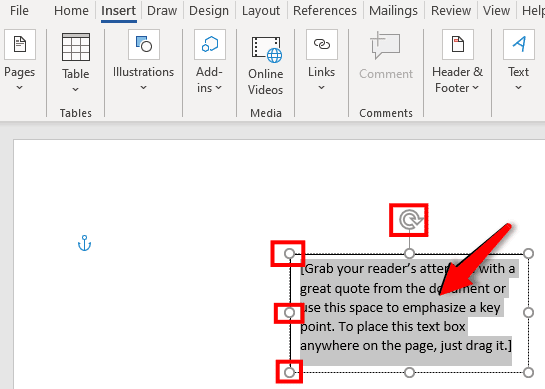Expand the Pages dropdown chevron
The width and height of the screenshot is (545, 389).
(x=20, y=88)
